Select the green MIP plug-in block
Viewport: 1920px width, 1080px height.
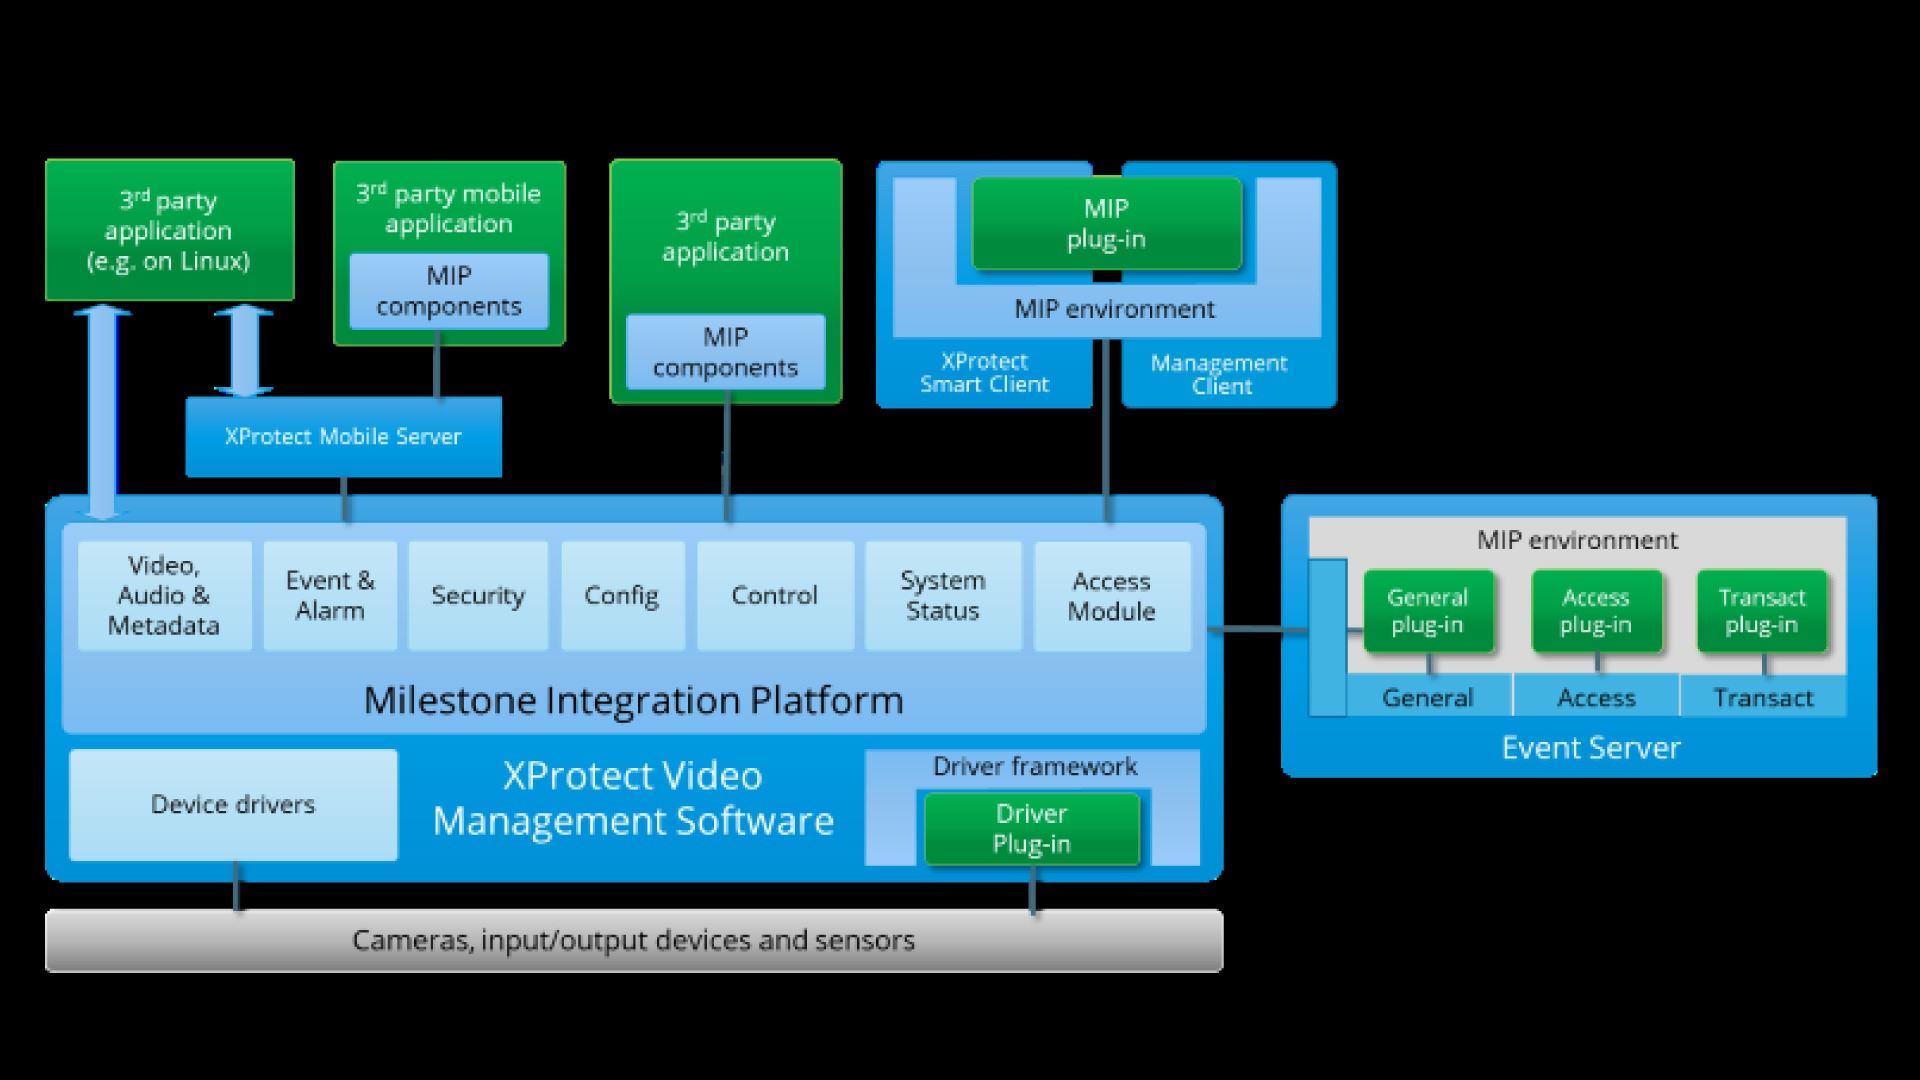click(1107, 224)
